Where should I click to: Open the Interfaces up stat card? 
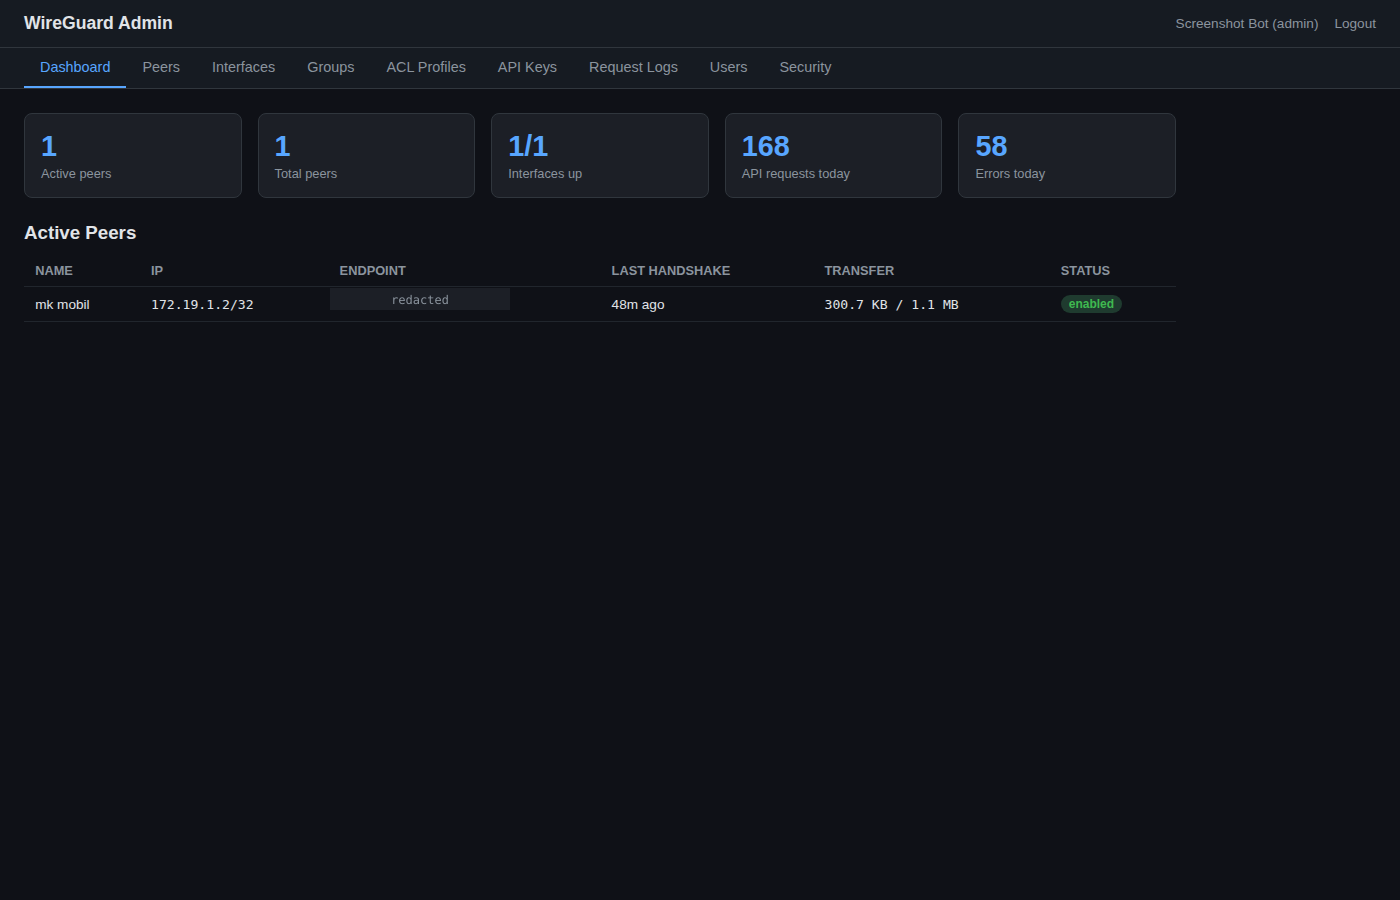(x=599, y=155)
